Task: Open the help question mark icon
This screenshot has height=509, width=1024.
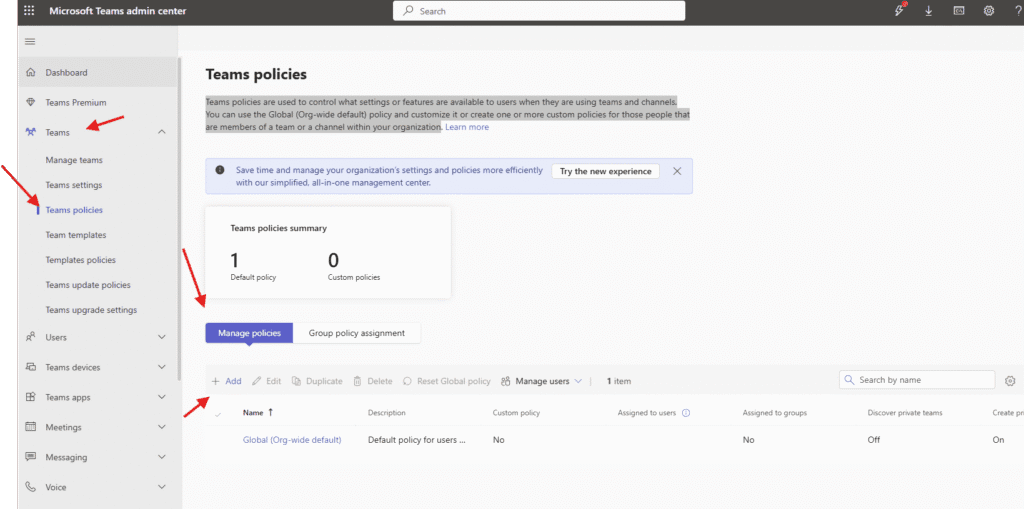Action: 1017,11
